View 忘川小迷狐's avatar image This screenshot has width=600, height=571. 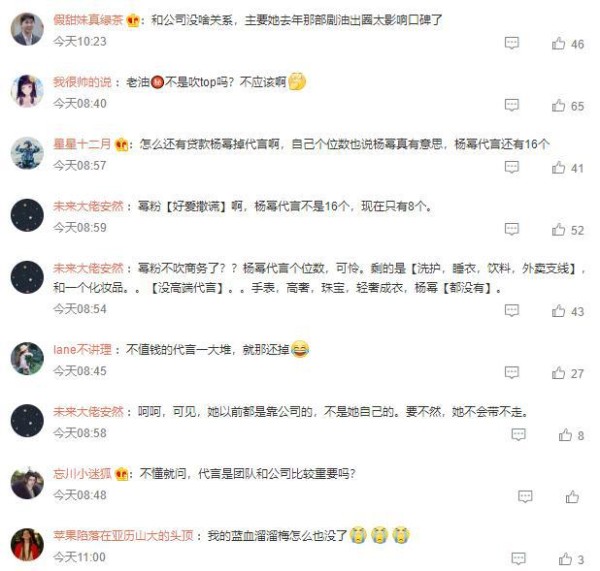pyautogui.click(x=27, y=482)
